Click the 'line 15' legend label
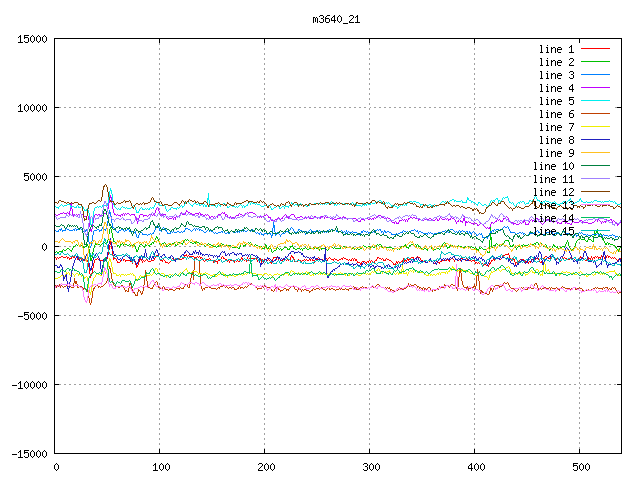The image size is (640, 480). [553, 231]
